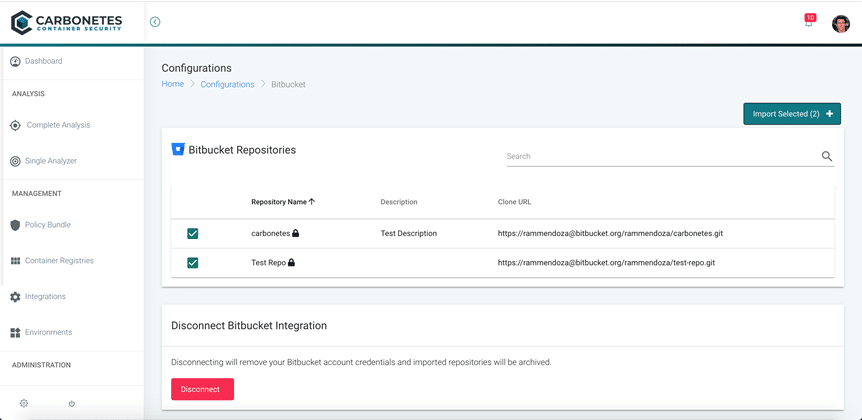Uncheck the Test Repo checkbox
Image resolution: width=862 pixels, height=420 pixels.
coord(192,263)
